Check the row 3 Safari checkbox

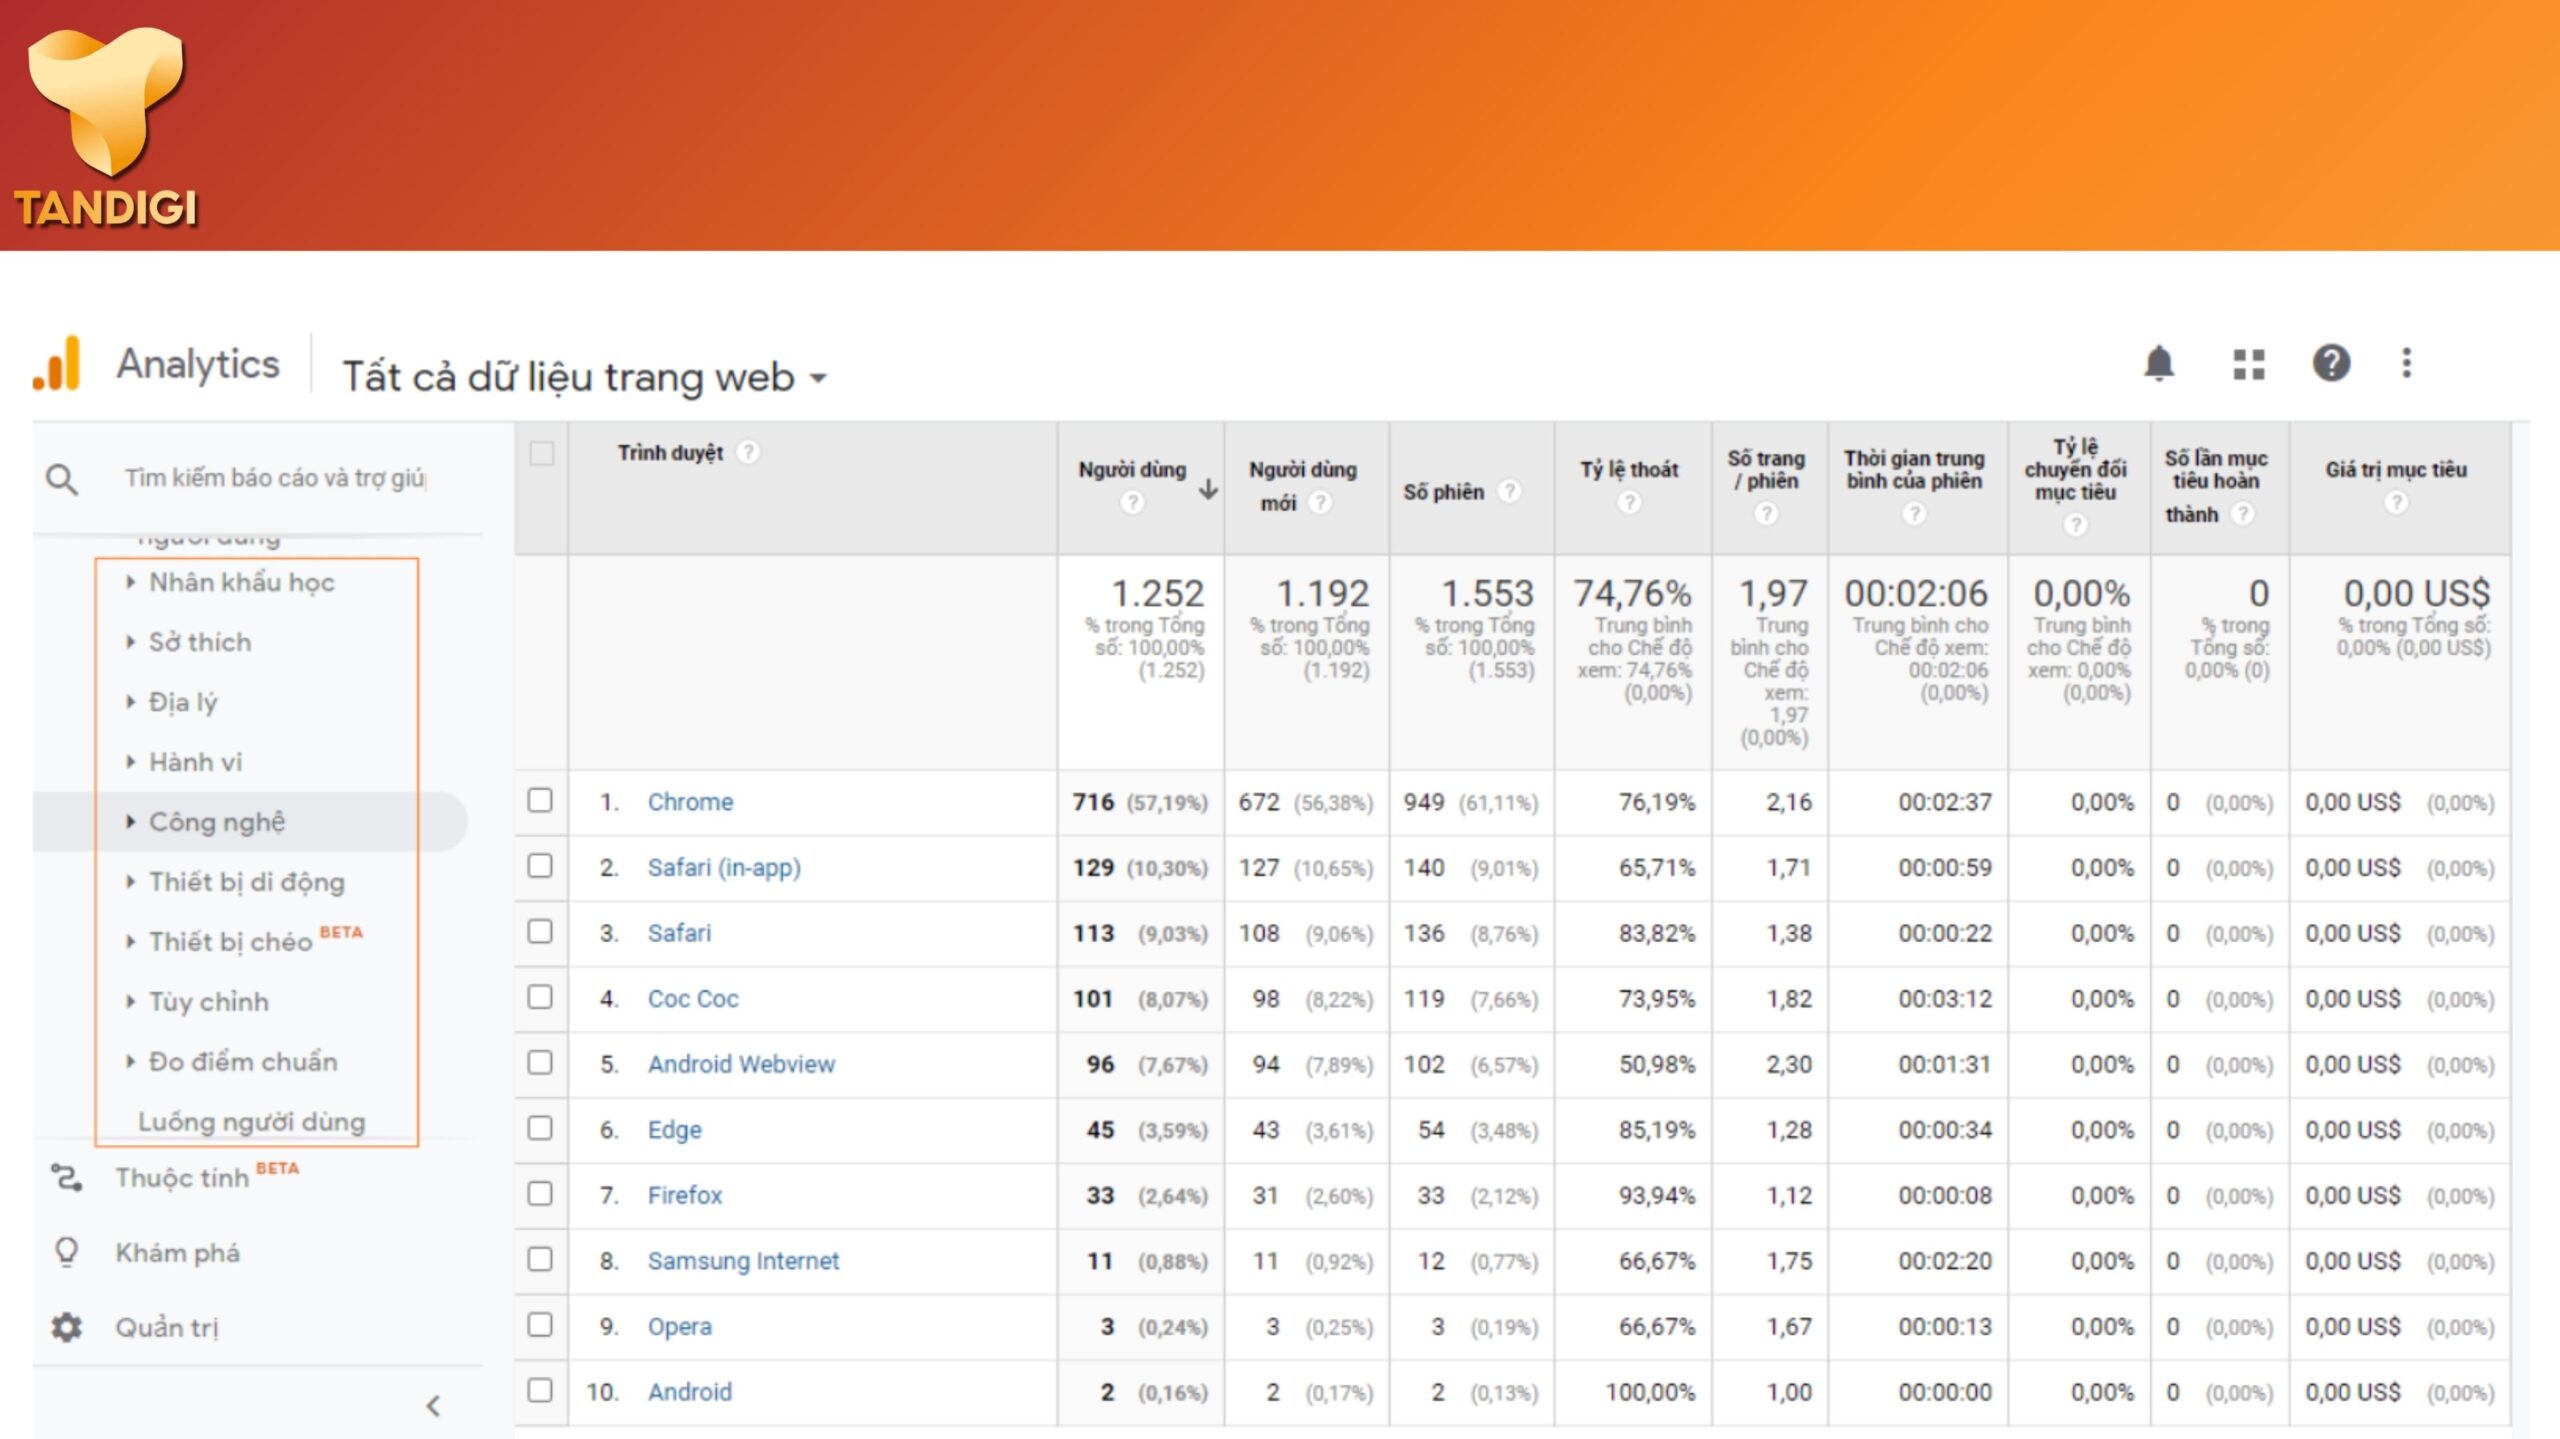tap(540, 931)
